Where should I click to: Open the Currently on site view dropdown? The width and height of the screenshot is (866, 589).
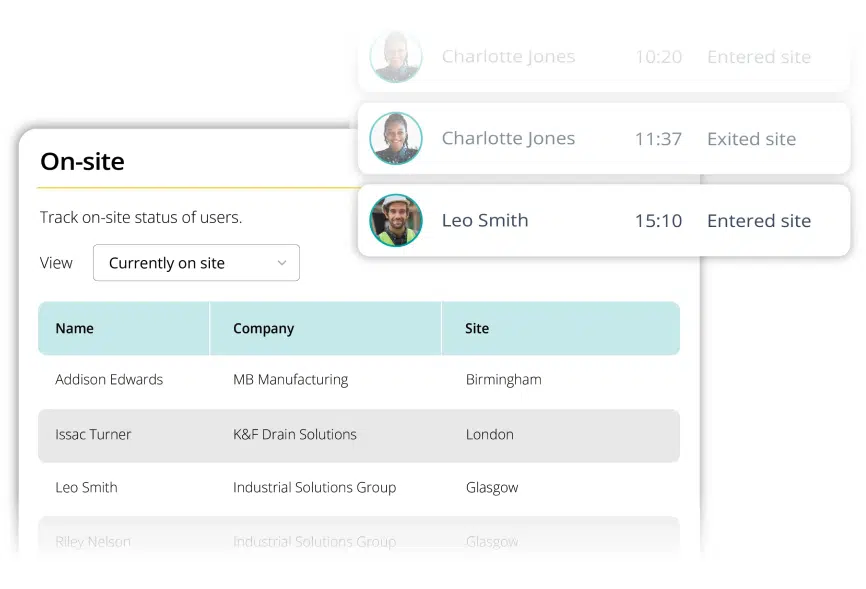point(196,262)
